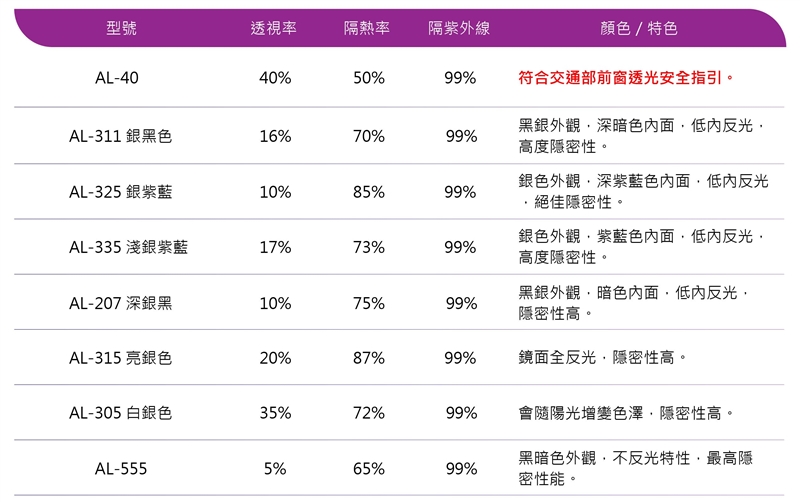The height and width of the screenshot is (502, 800).
Task: Select the AL-40 model cell
Action: click(x=117, y=78)
